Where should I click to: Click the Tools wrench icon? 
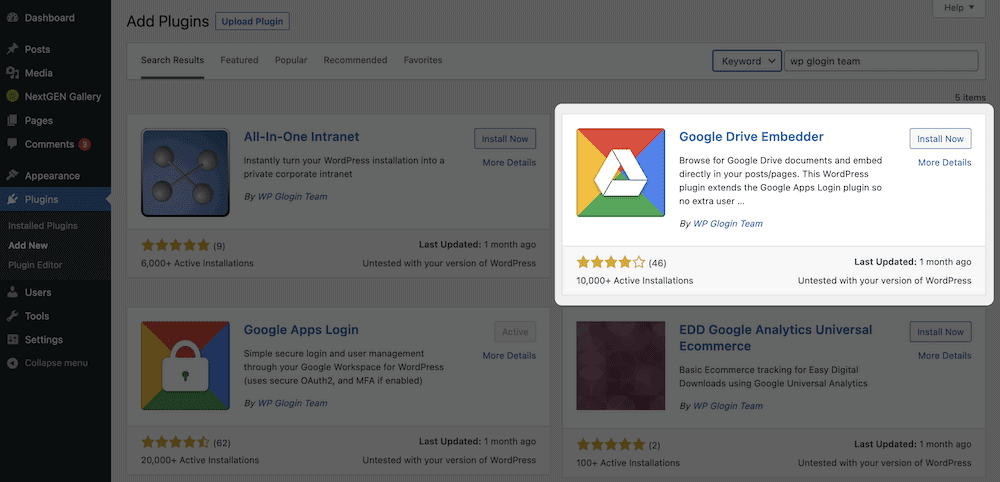point(12,316)
